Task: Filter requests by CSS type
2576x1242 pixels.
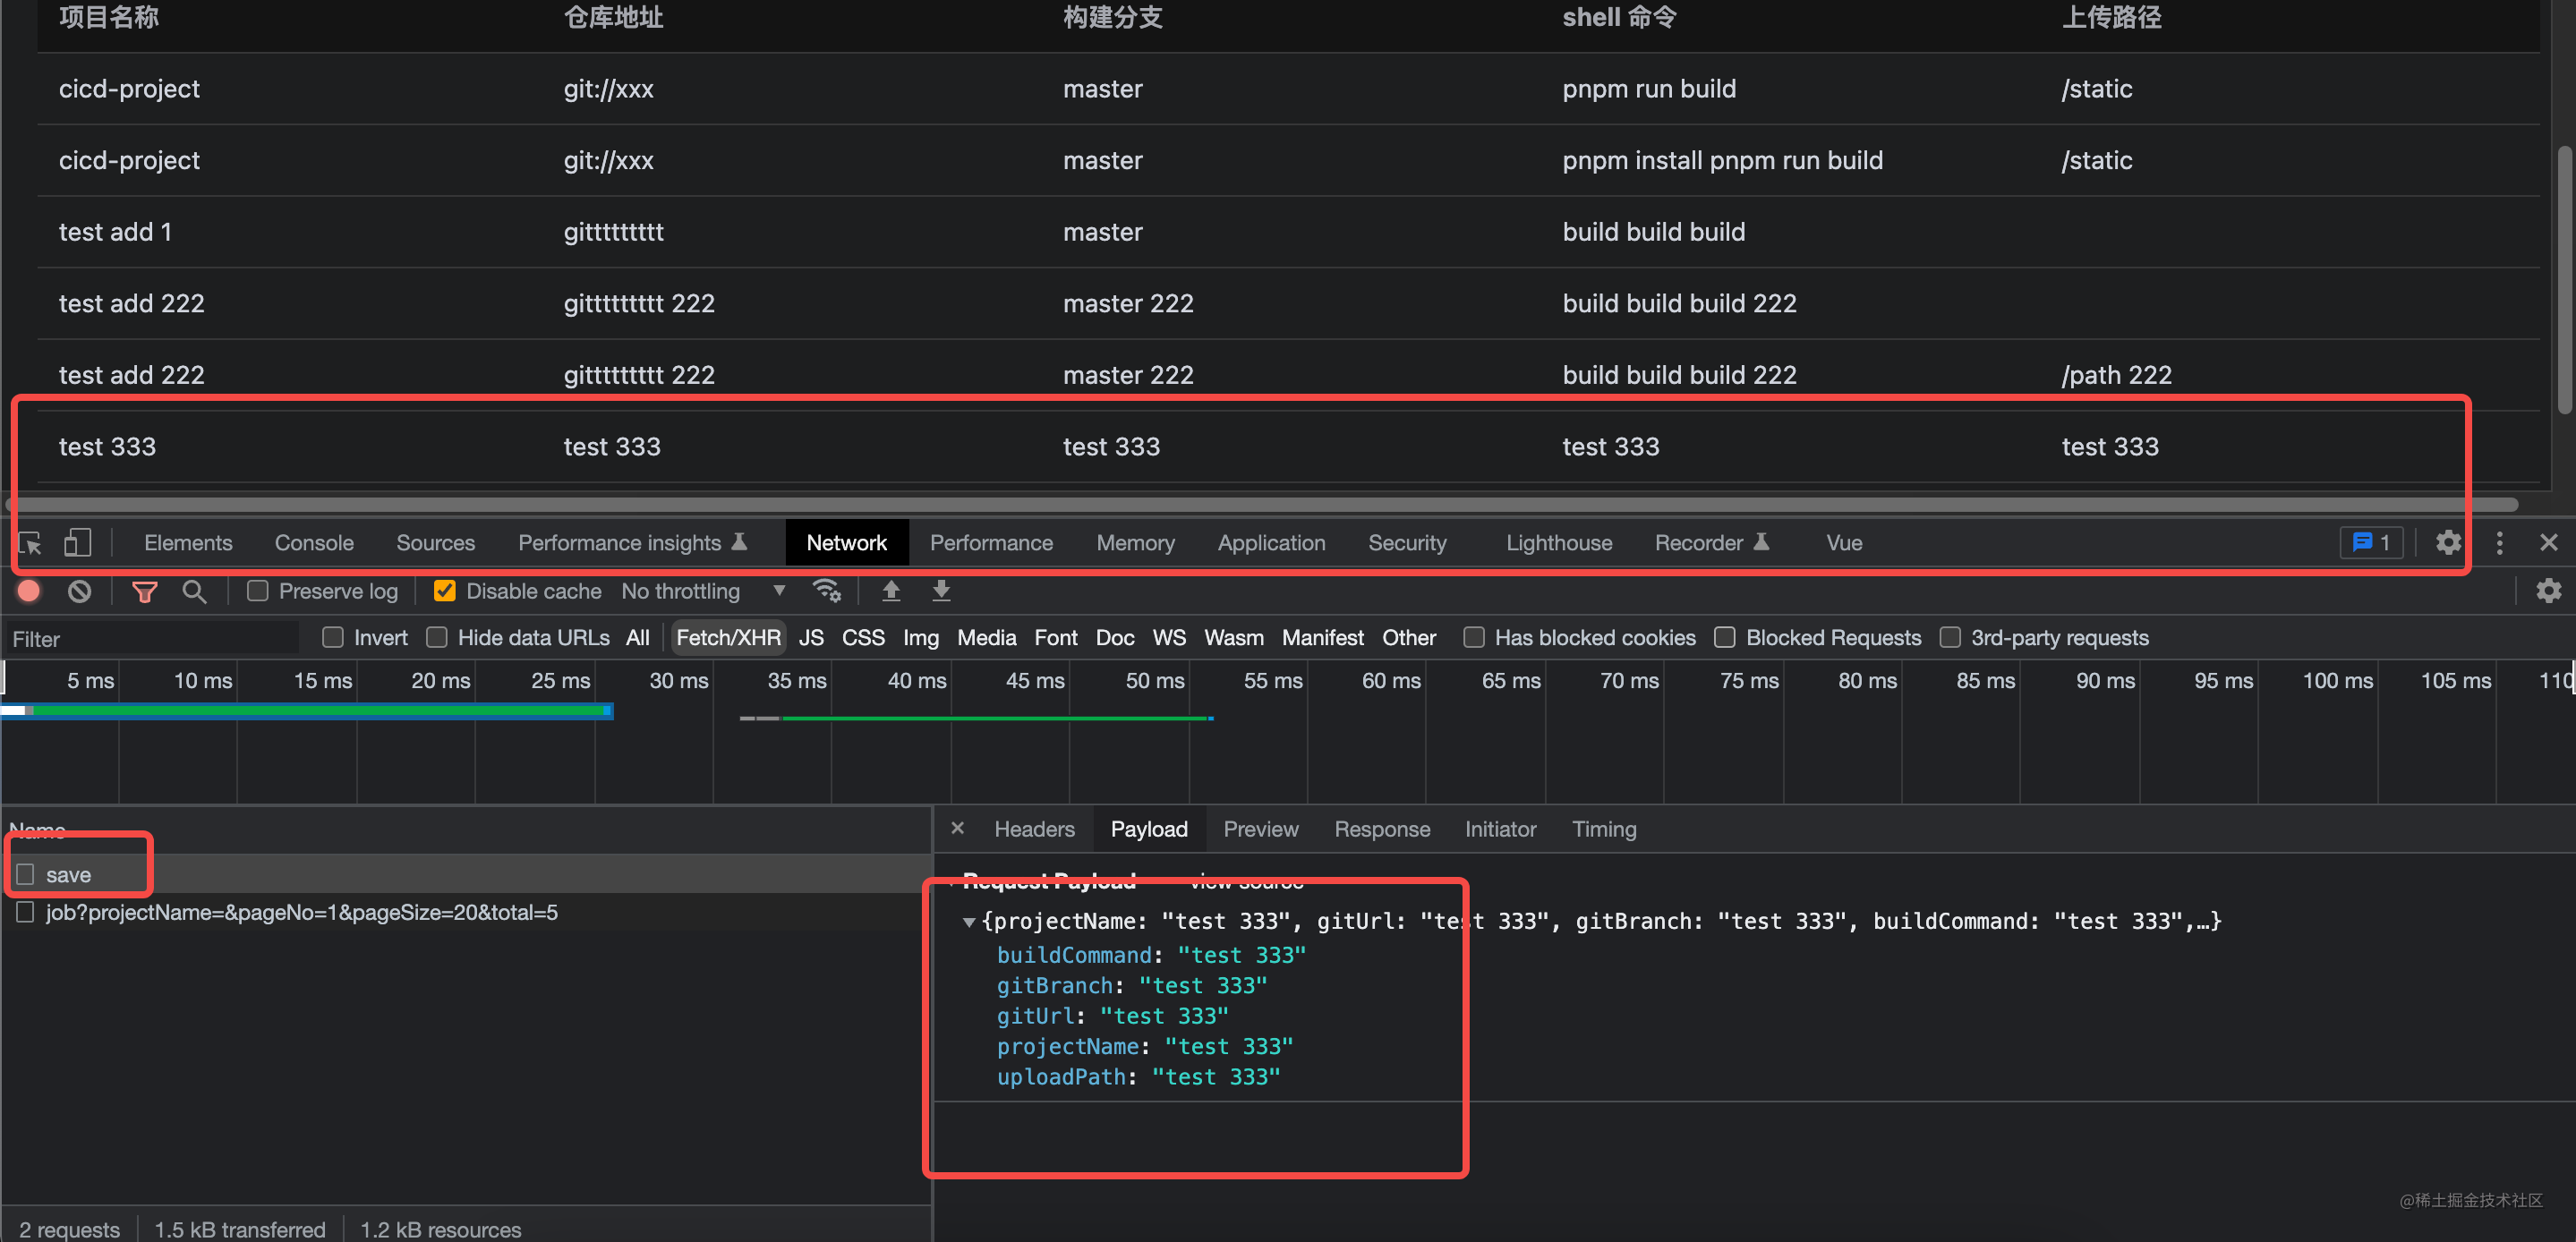Action: pyautogui.click(x=863, y=637)
